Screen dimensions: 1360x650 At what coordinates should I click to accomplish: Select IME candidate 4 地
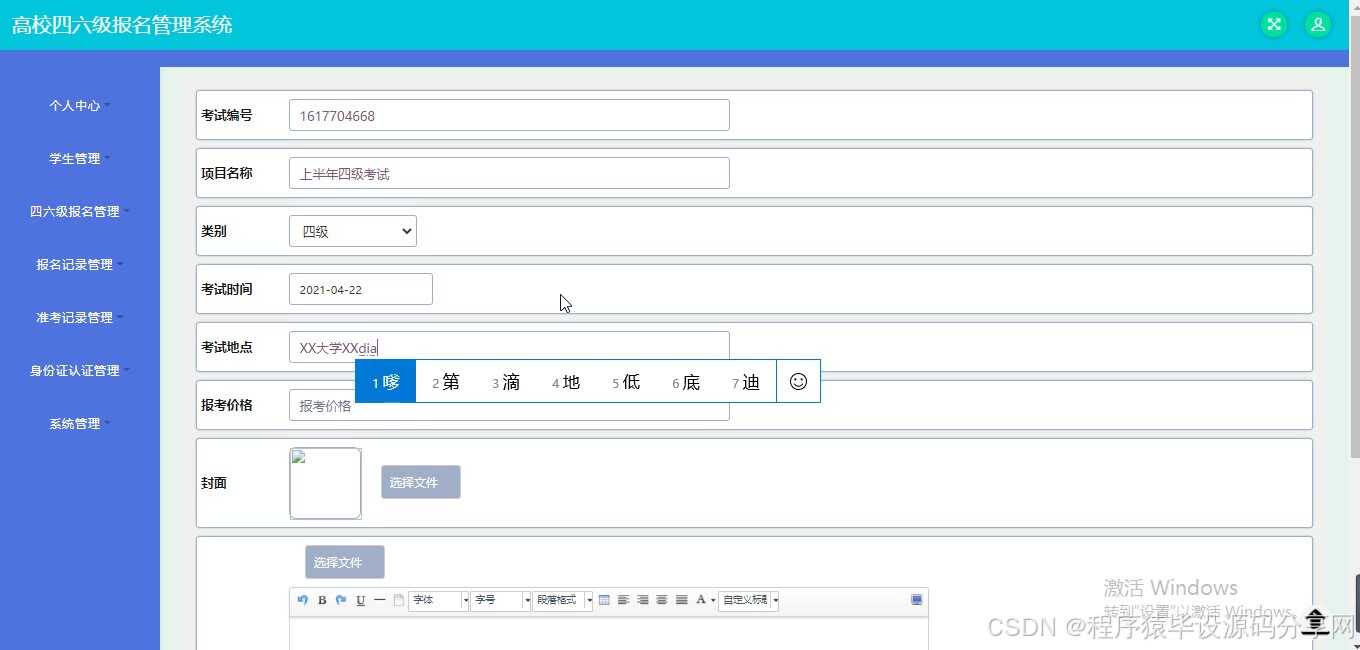pos(566,381)
